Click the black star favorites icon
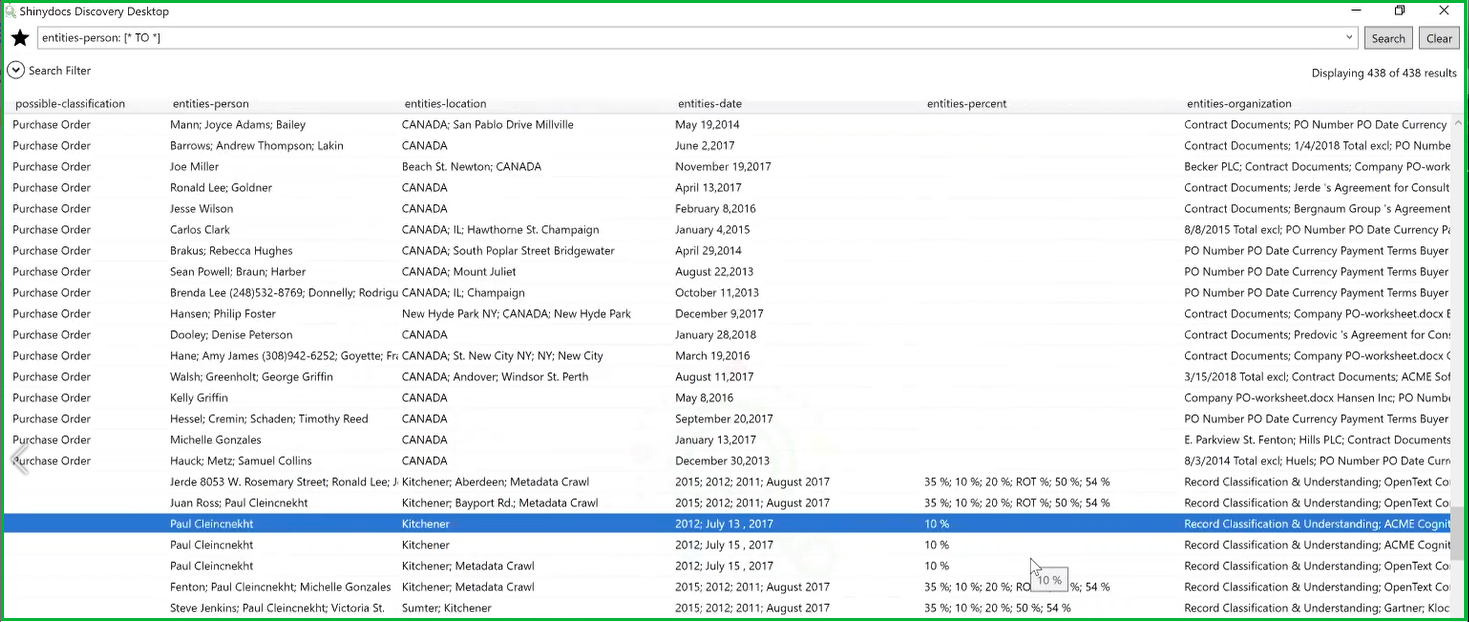This screenshot has width=1469, height=622. point(20,38)
